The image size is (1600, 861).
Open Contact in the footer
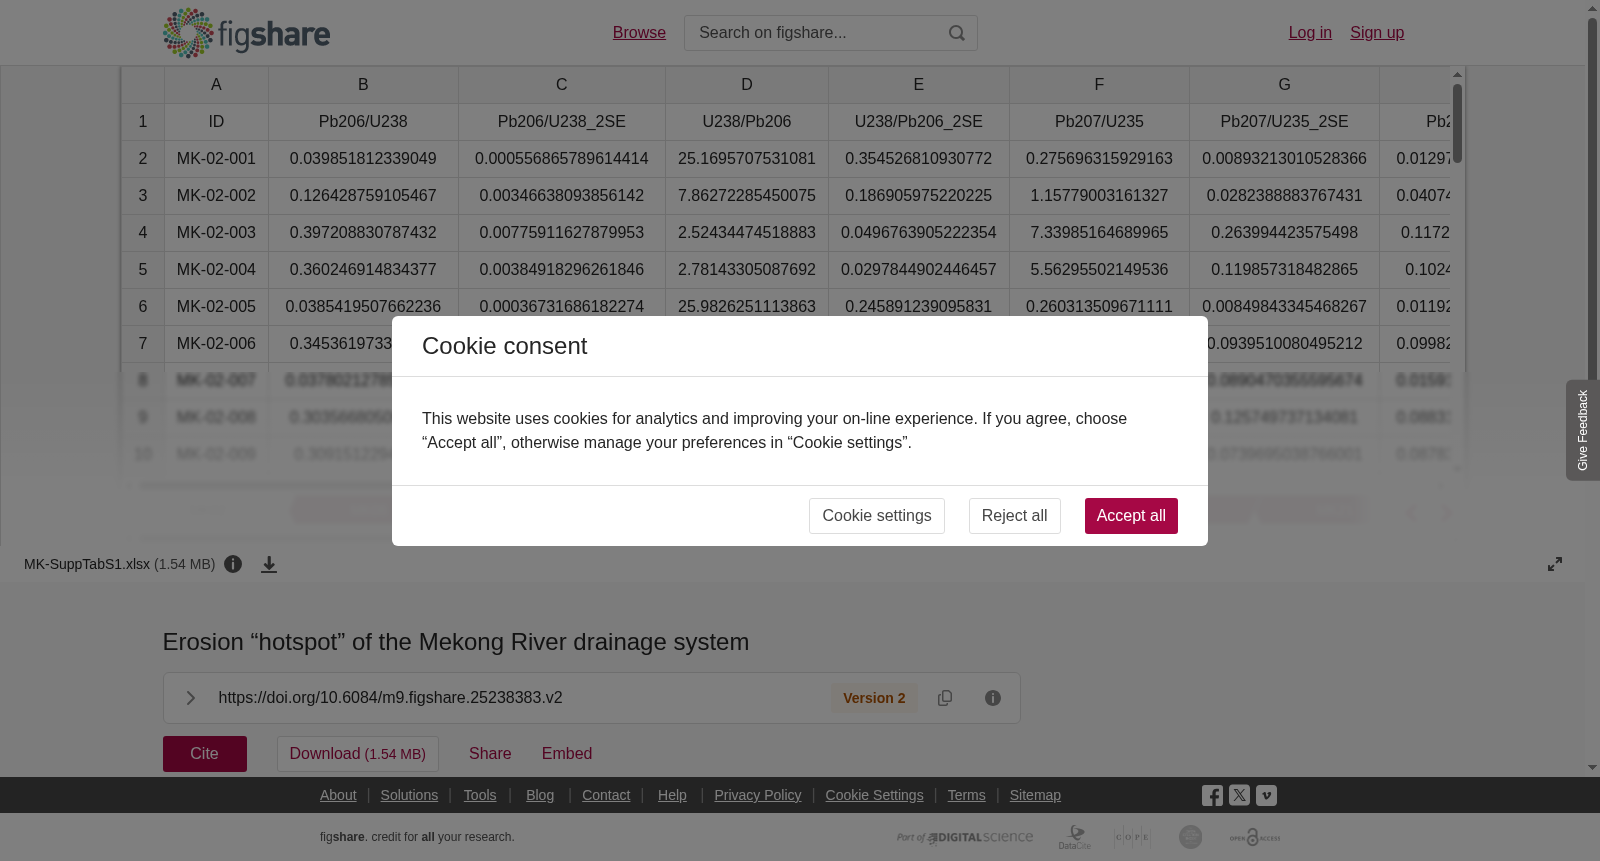[x=606, y=795]
